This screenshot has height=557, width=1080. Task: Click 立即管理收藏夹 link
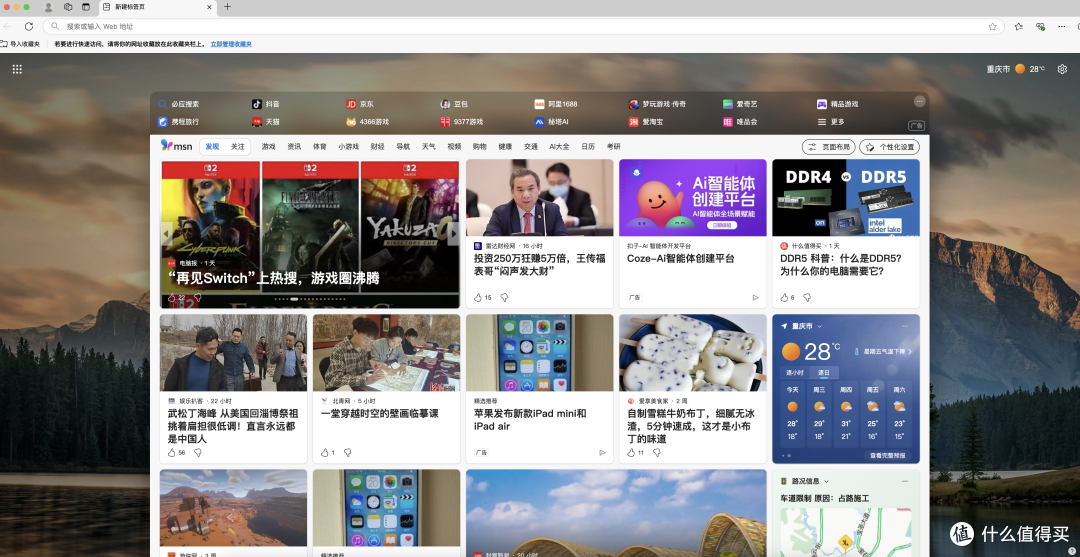tap(231, 44)
